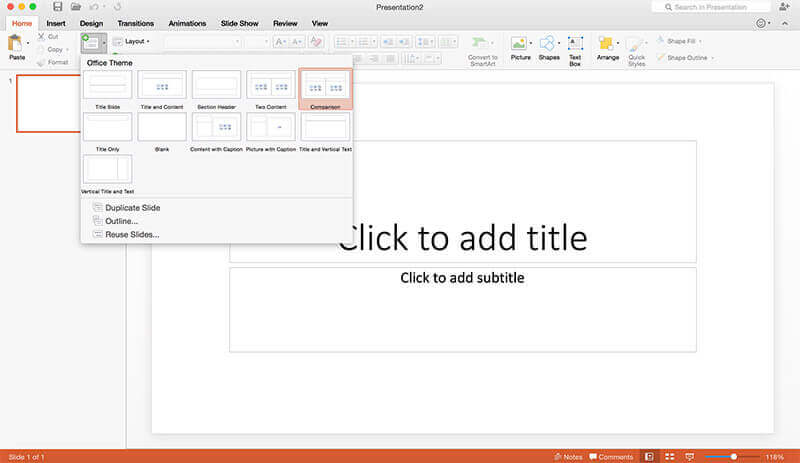Collapse the ribbon with the chevron
Image resolution: width=800 pixels, height=463 pixels.
pos(787,22)
